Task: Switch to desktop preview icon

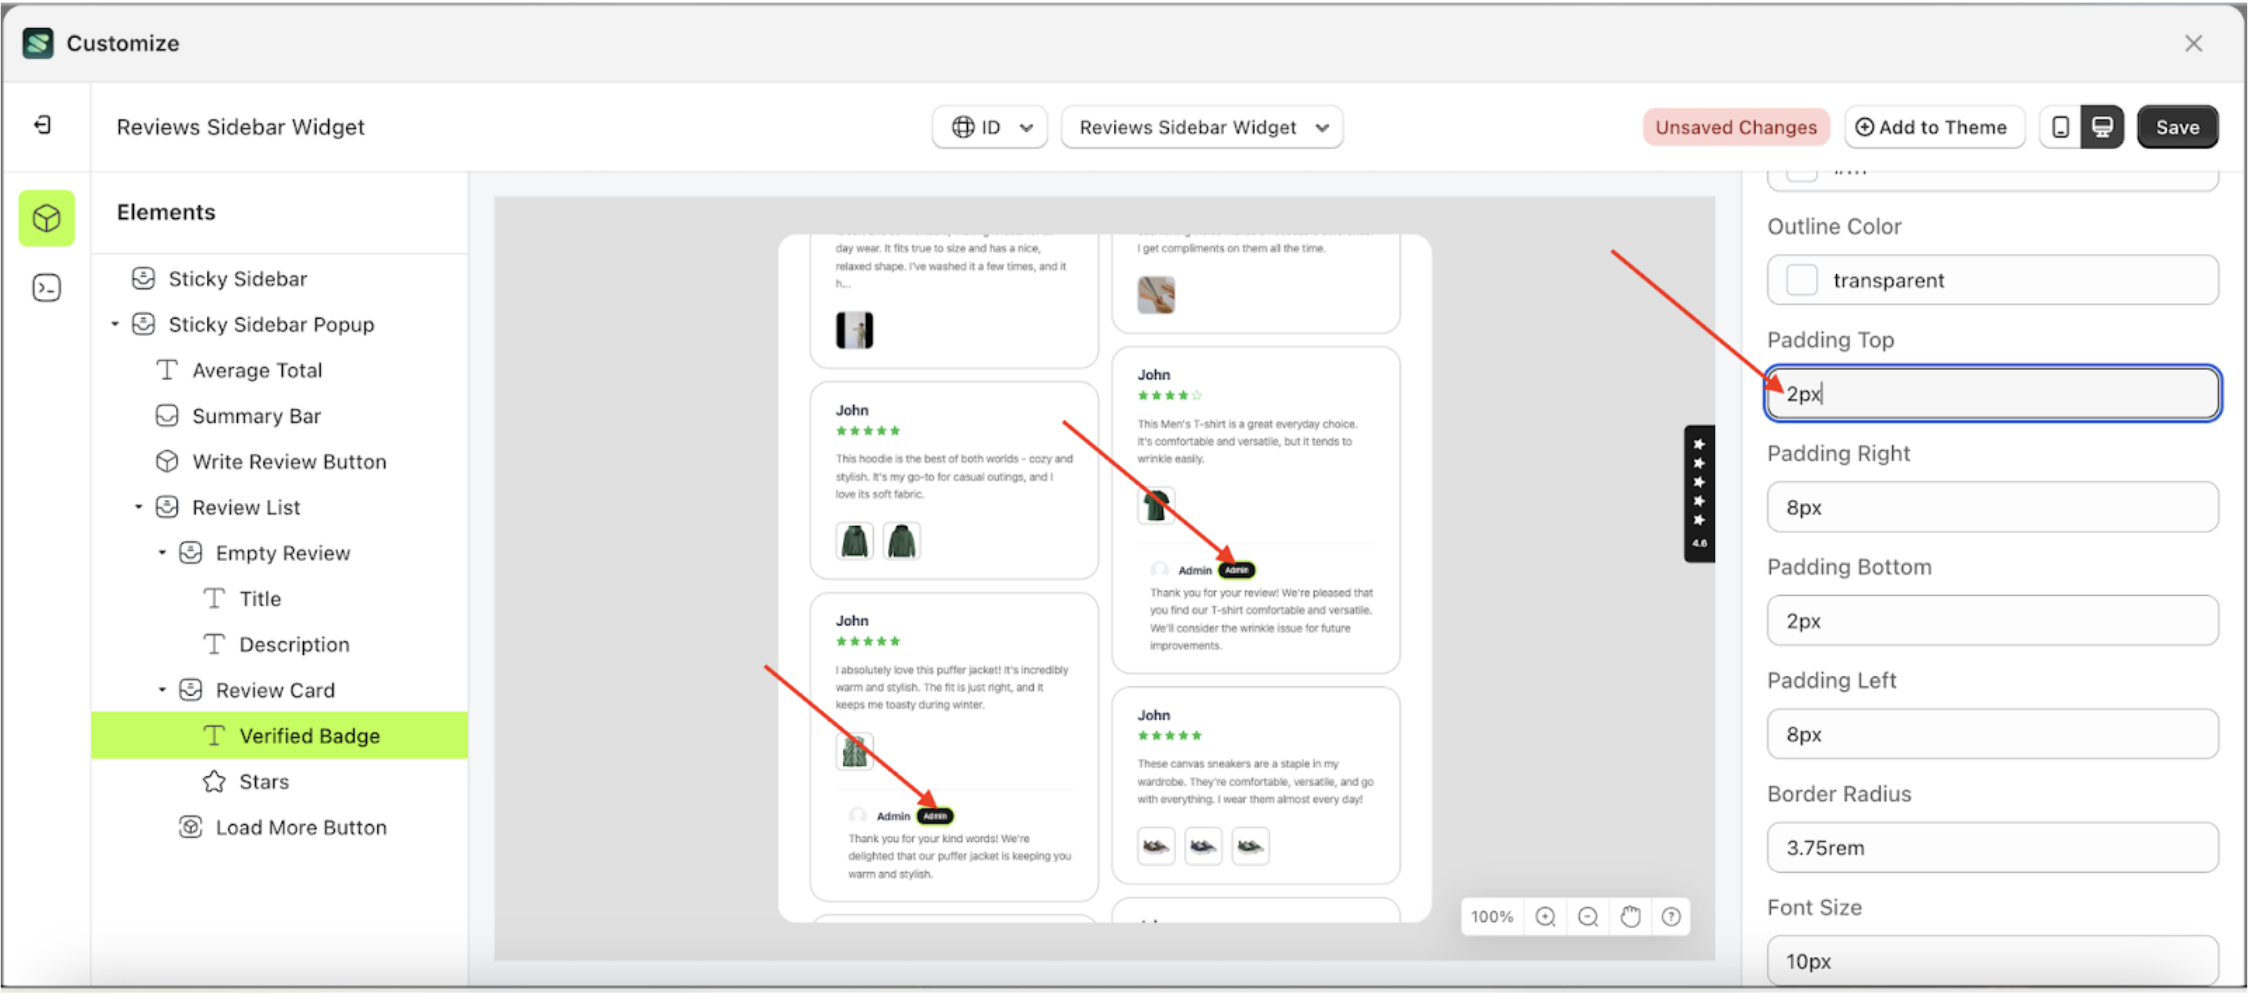Action: click(2102, 127)
